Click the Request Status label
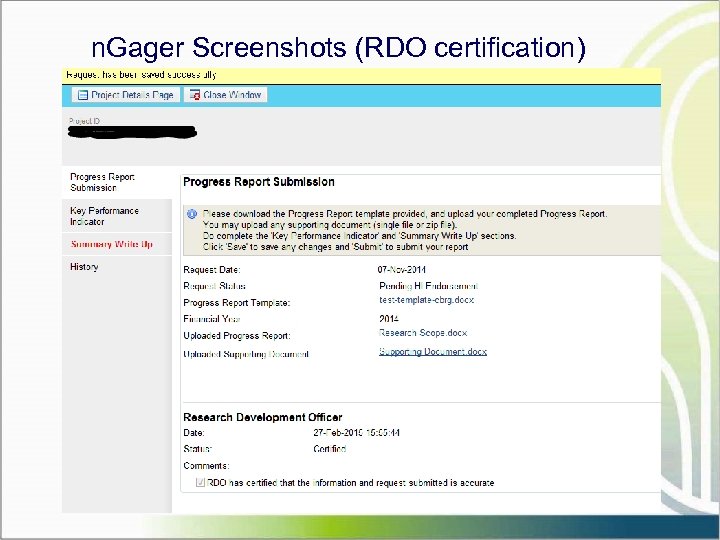This screenshot has width=720, height=540. click(214, 286)
